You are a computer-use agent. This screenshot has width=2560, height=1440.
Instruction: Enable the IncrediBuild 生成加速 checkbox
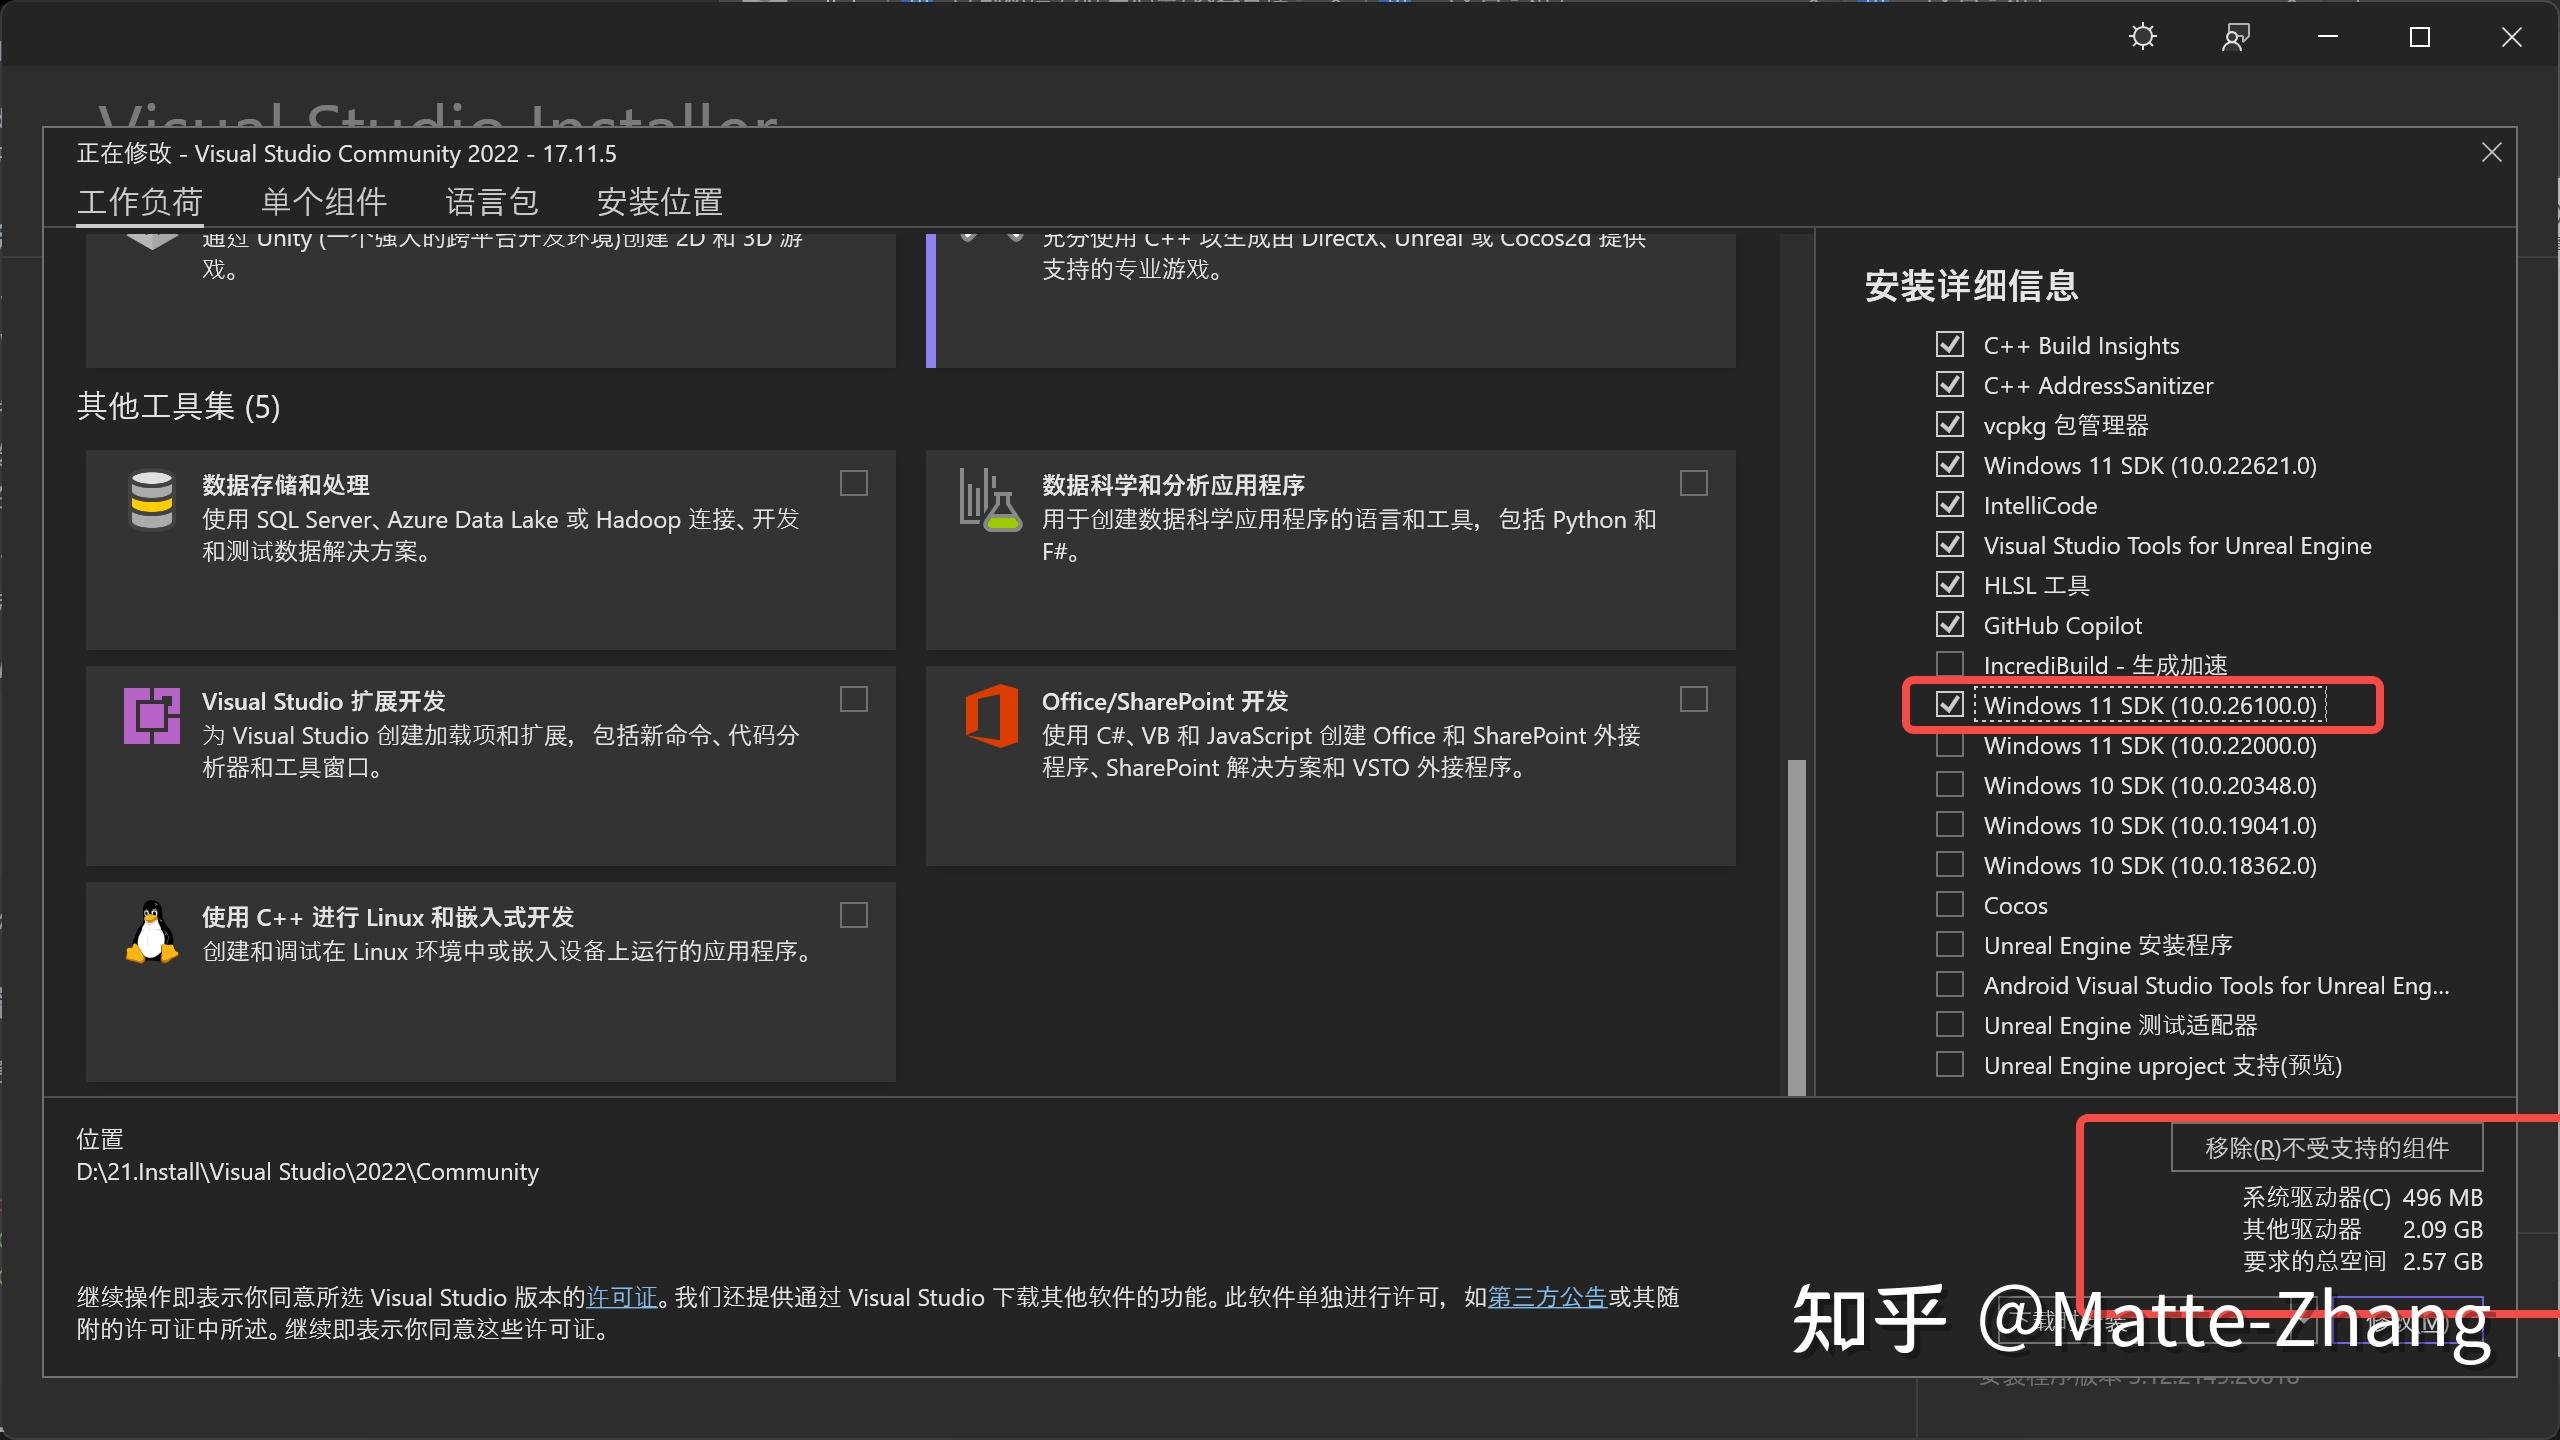pyautogui.click(x=1951, y=664)
